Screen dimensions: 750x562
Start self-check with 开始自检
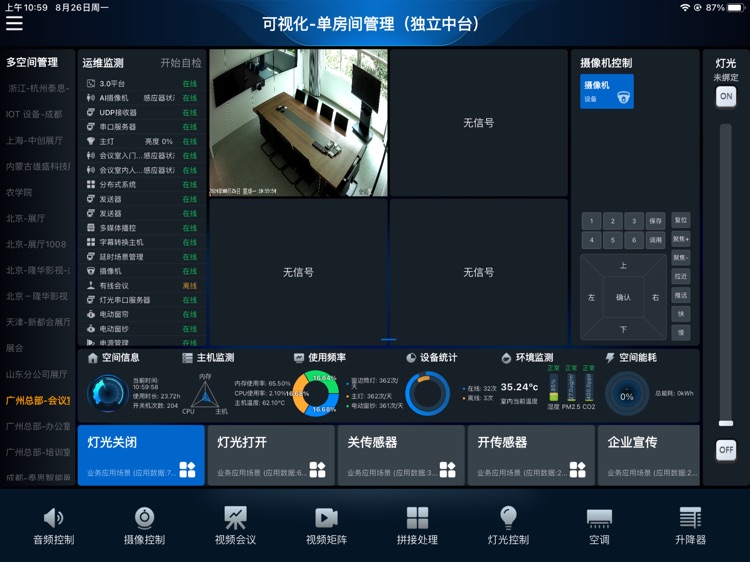coord(181,63)
